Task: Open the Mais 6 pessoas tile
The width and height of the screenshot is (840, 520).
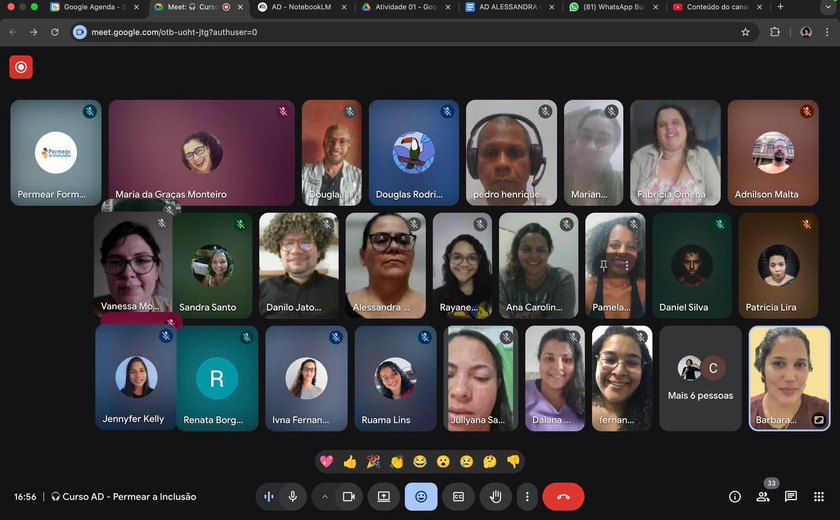Action: [x=700, y=378]
